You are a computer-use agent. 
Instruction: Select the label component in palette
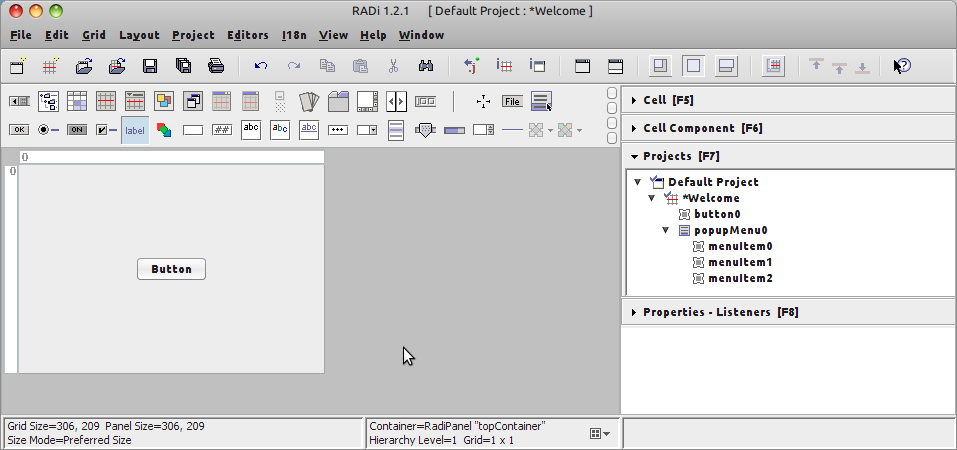[x=135, y=130]
